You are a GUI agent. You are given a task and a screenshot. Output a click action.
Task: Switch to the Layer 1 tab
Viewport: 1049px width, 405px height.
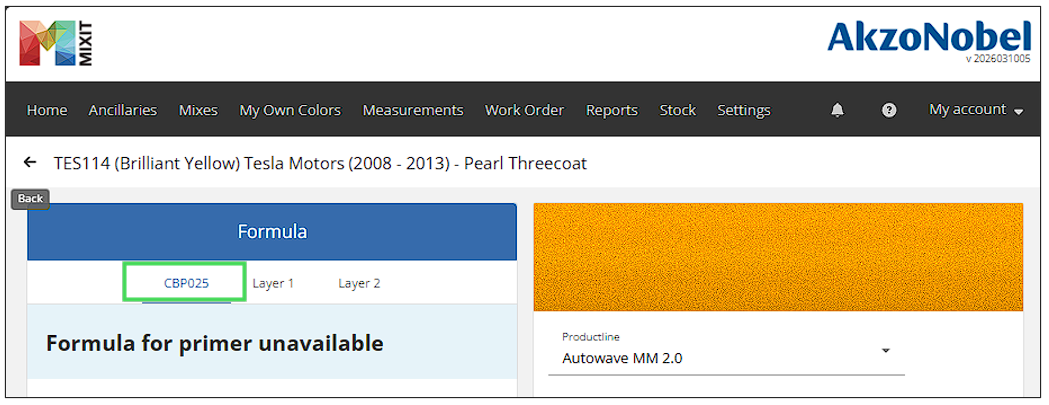pyautogui.click(x=273, y=283)
